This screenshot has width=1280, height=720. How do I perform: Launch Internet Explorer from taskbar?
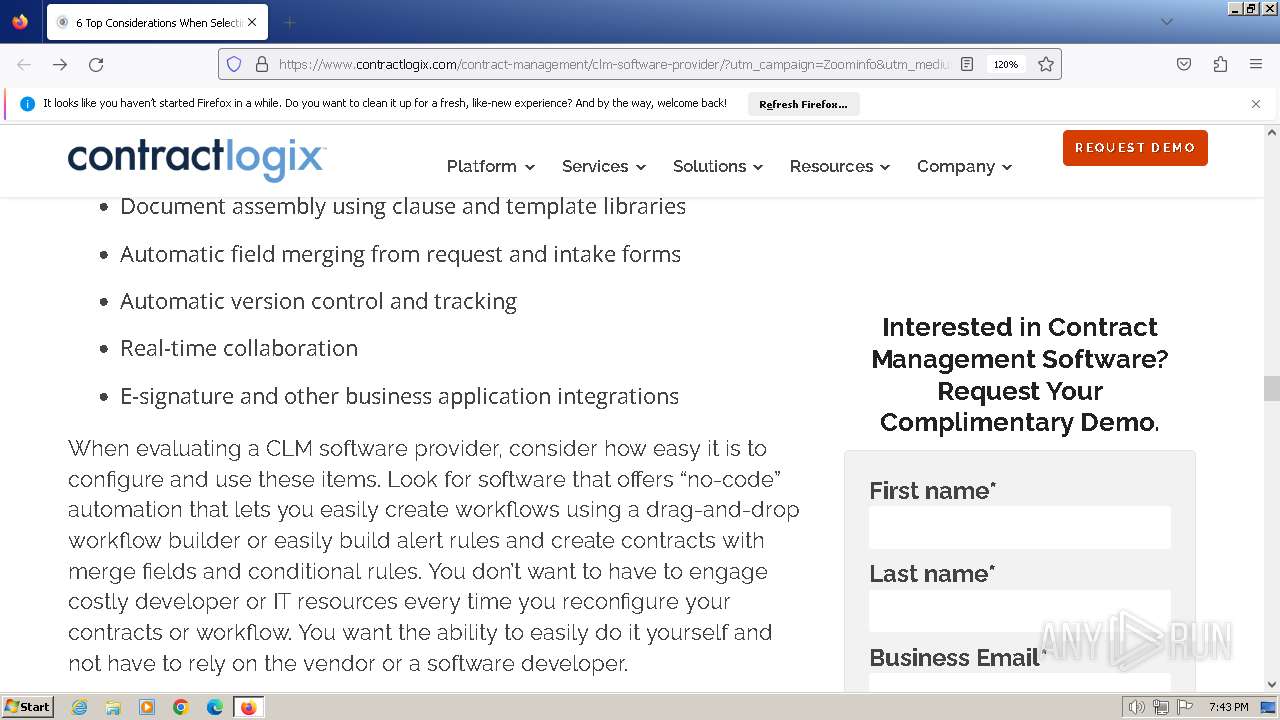[79, 707]
